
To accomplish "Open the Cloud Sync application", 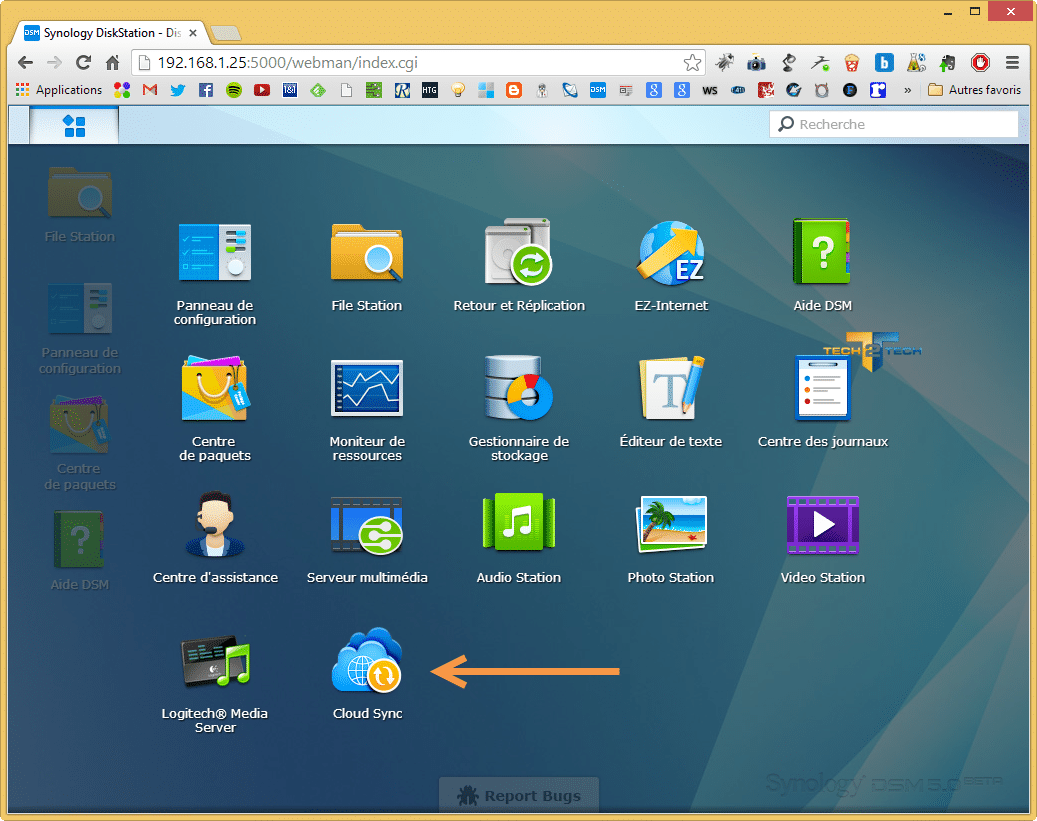I will (x=366, y=661).
